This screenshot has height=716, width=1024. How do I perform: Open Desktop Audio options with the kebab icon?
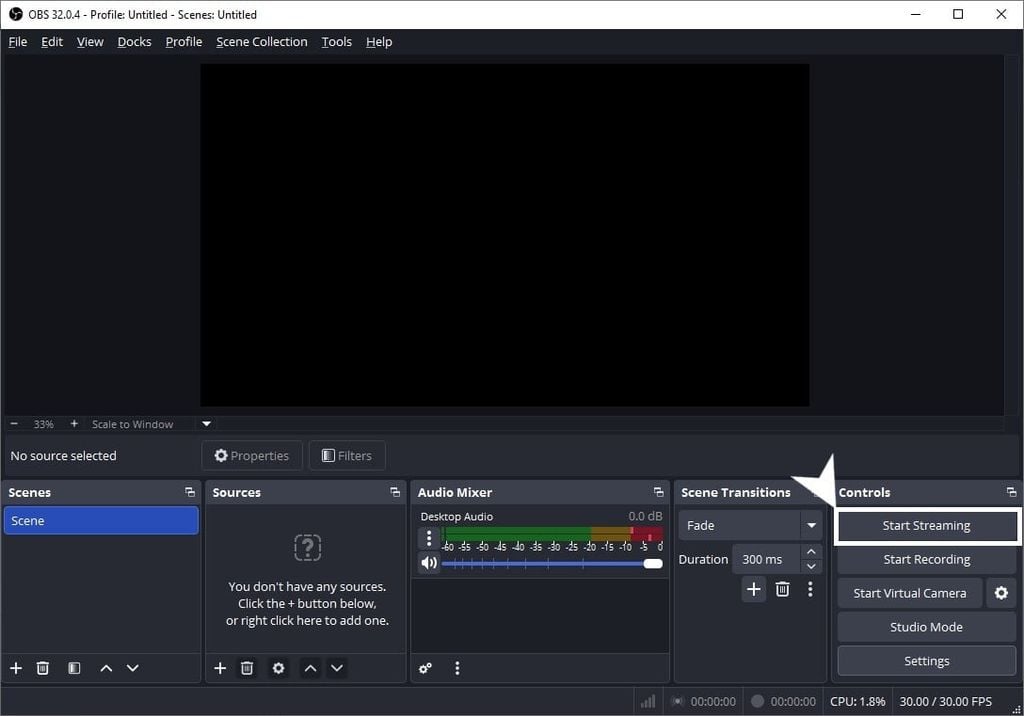point(429,539)
